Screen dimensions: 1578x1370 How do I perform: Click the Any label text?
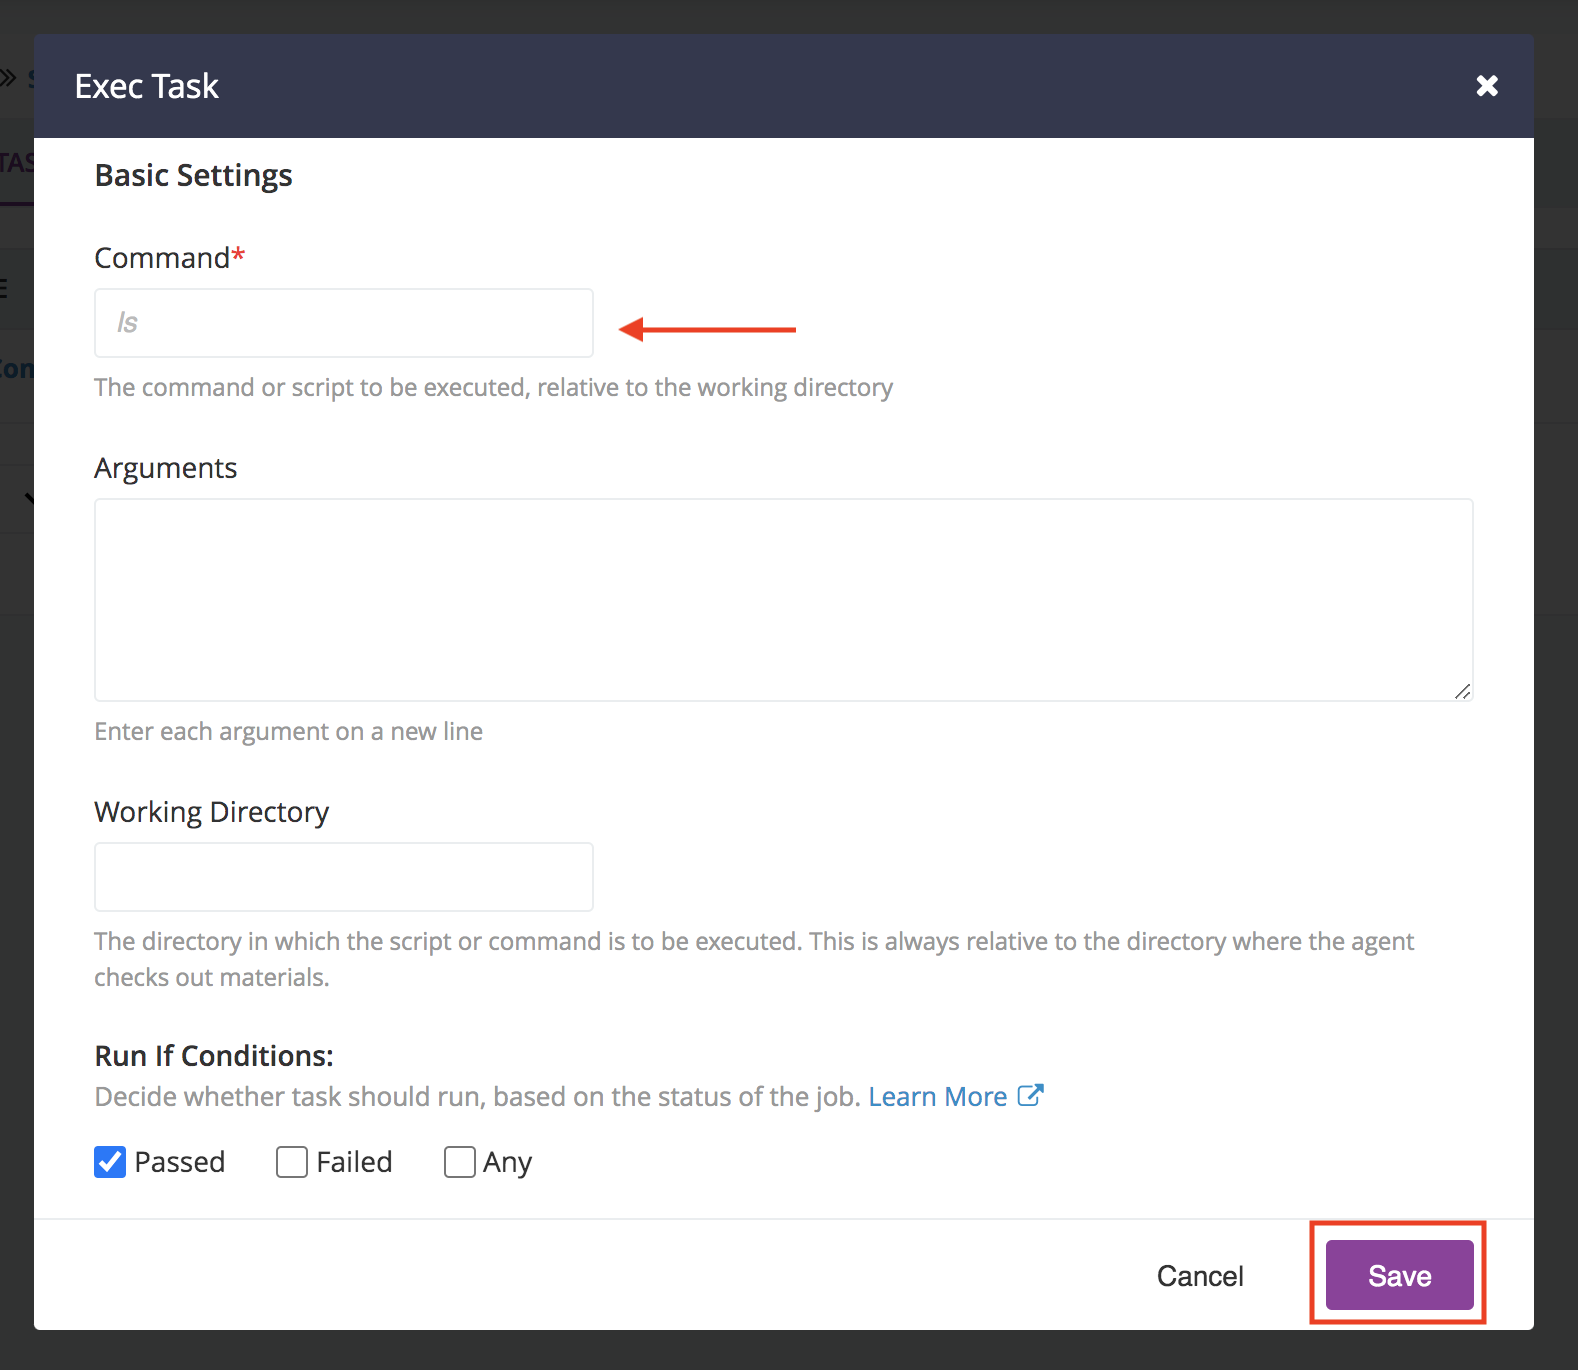tap(507, 1162)
